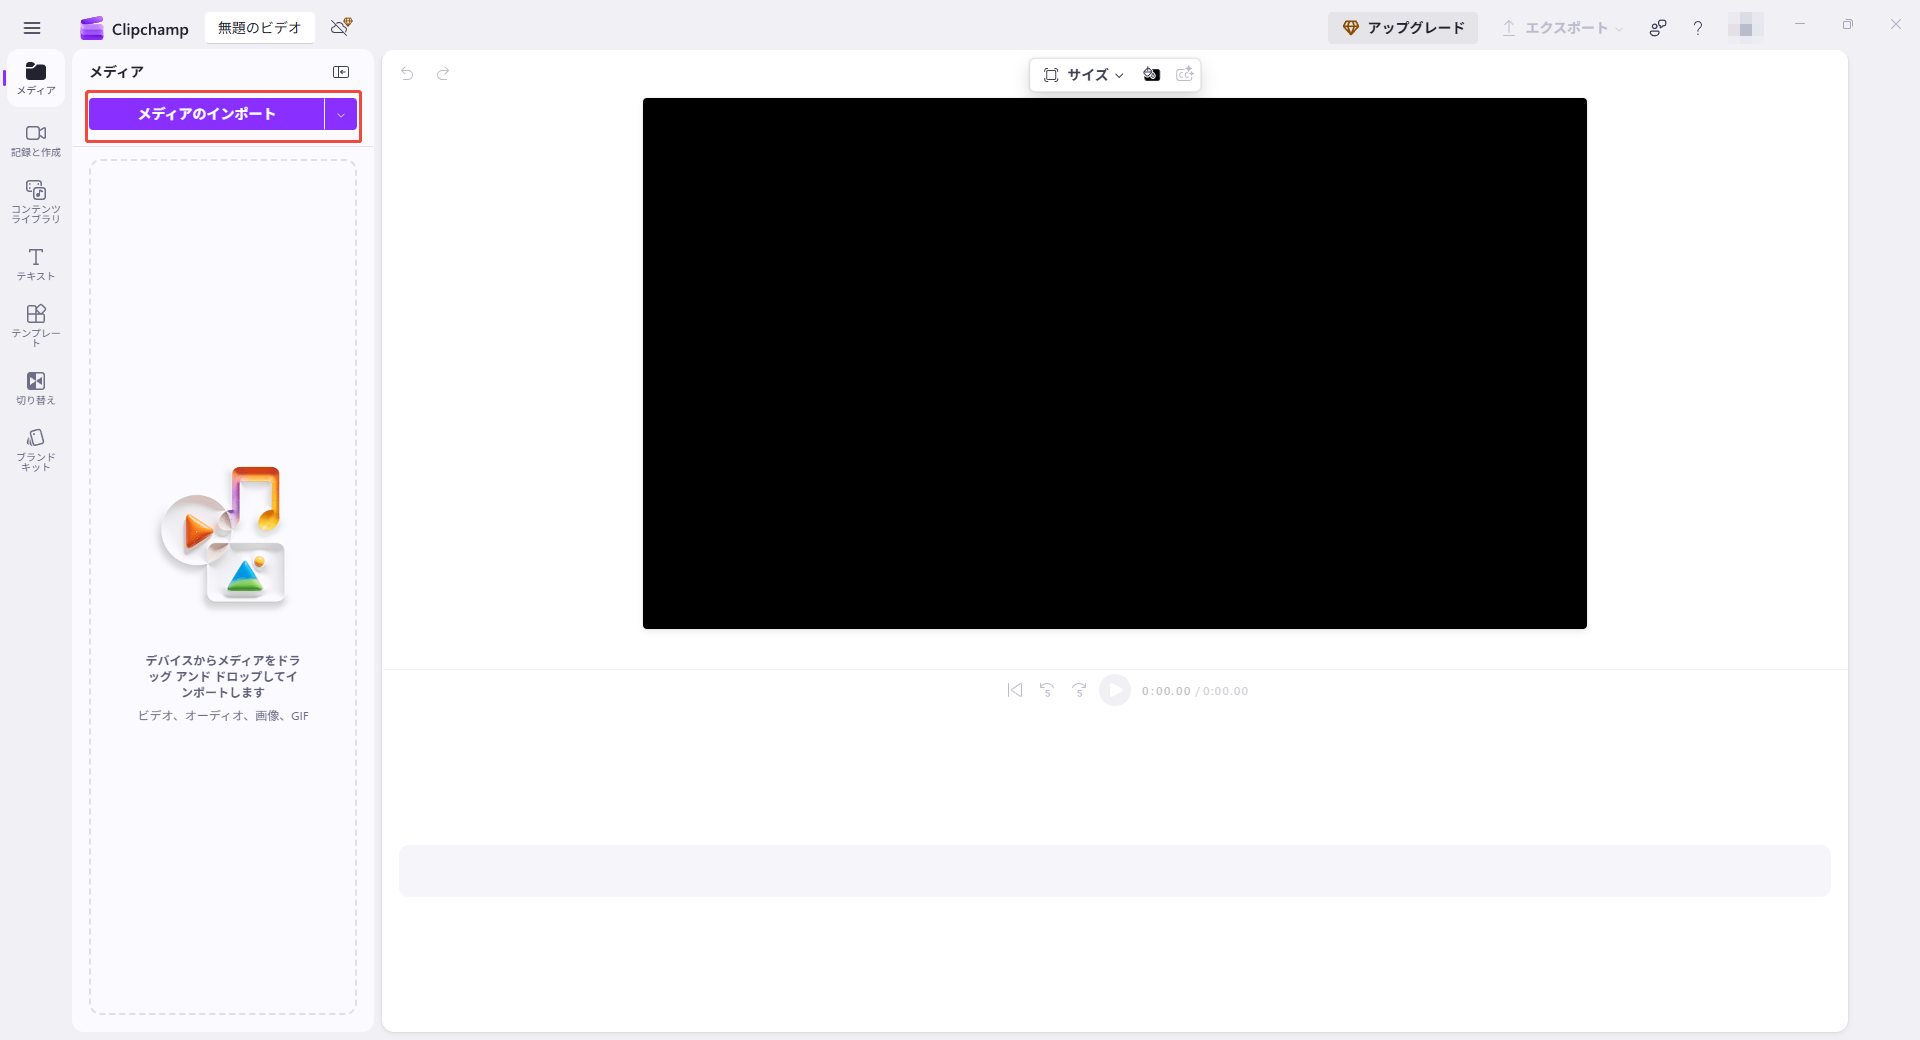Screen dimensions: 1920x1040
Task: Open the ブランドキット panel
Action: pos(35,448)
